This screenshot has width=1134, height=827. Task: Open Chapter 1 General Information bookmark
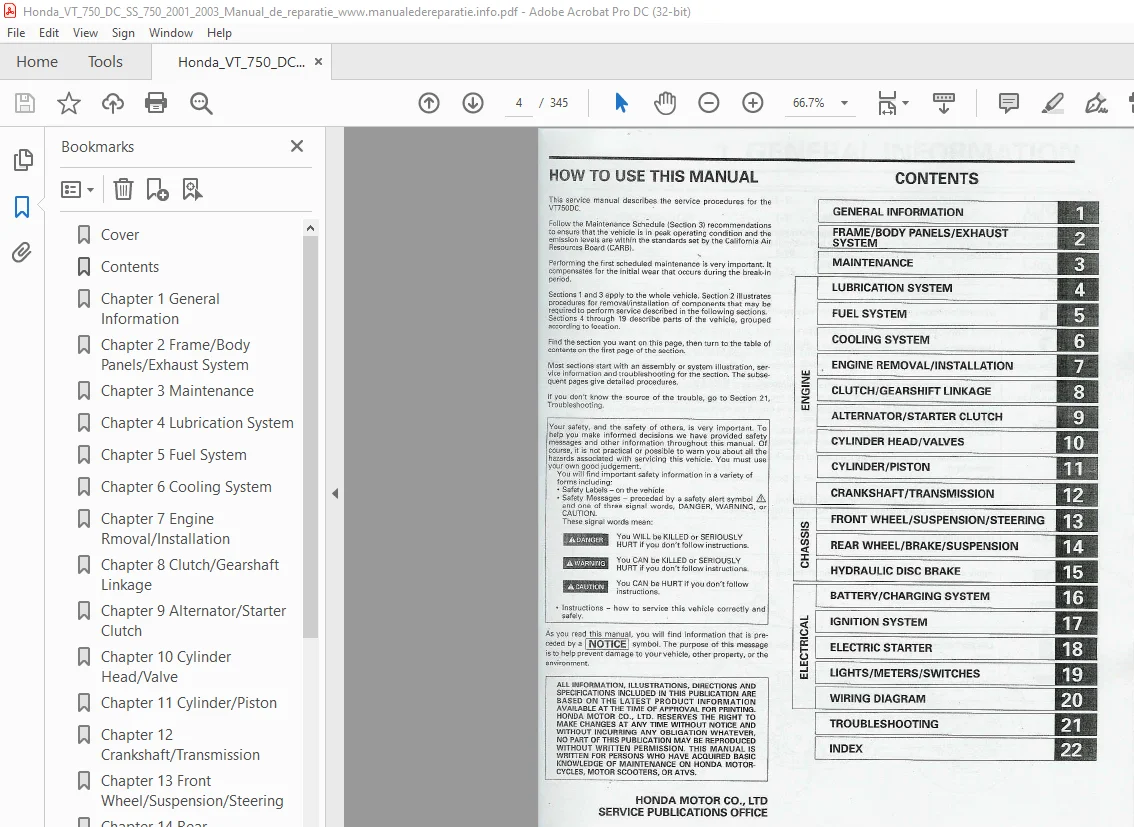tap(160, 309)
